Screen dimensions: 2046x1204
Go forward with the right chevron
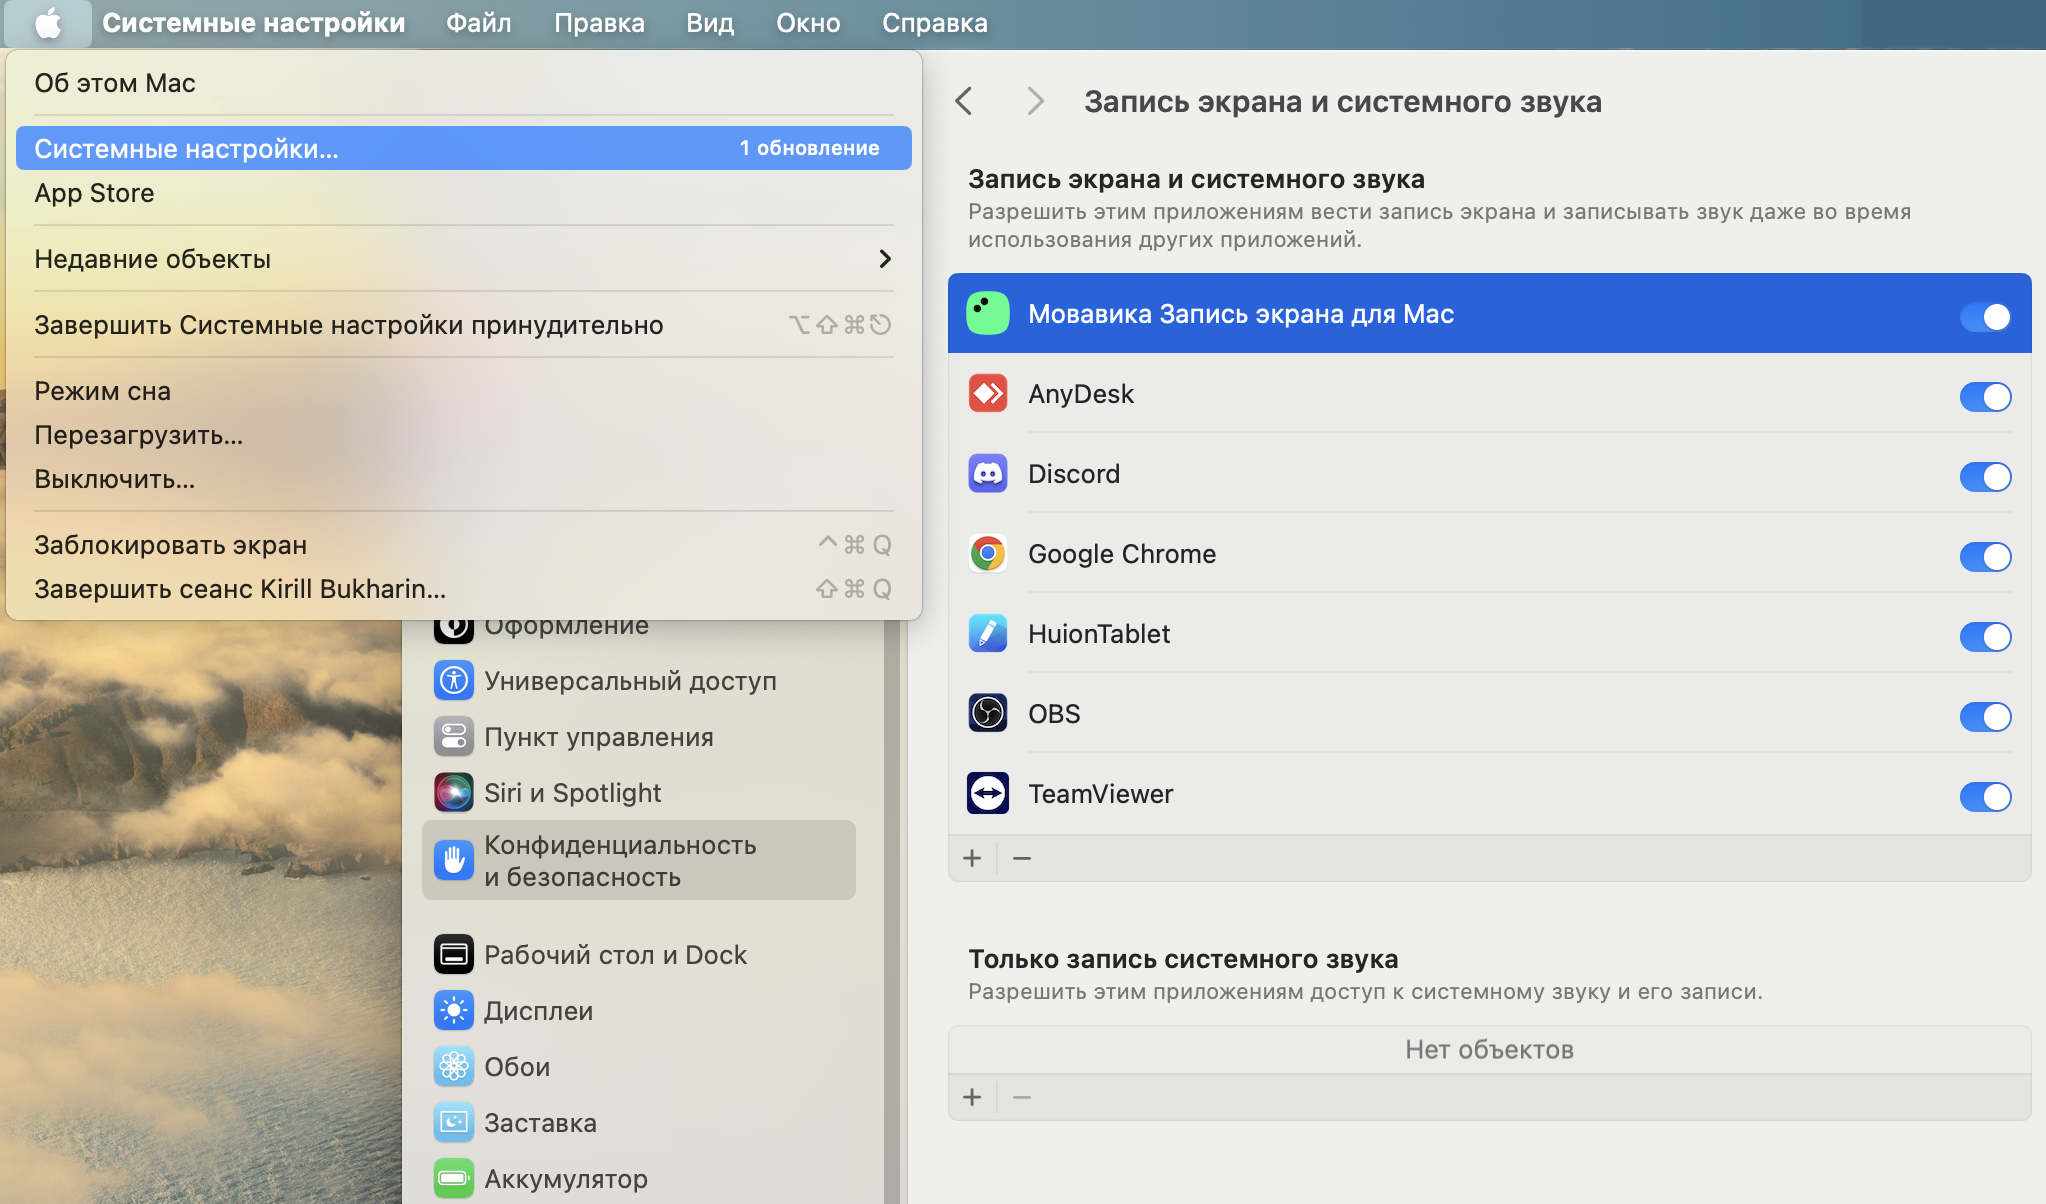point(1035,101)
